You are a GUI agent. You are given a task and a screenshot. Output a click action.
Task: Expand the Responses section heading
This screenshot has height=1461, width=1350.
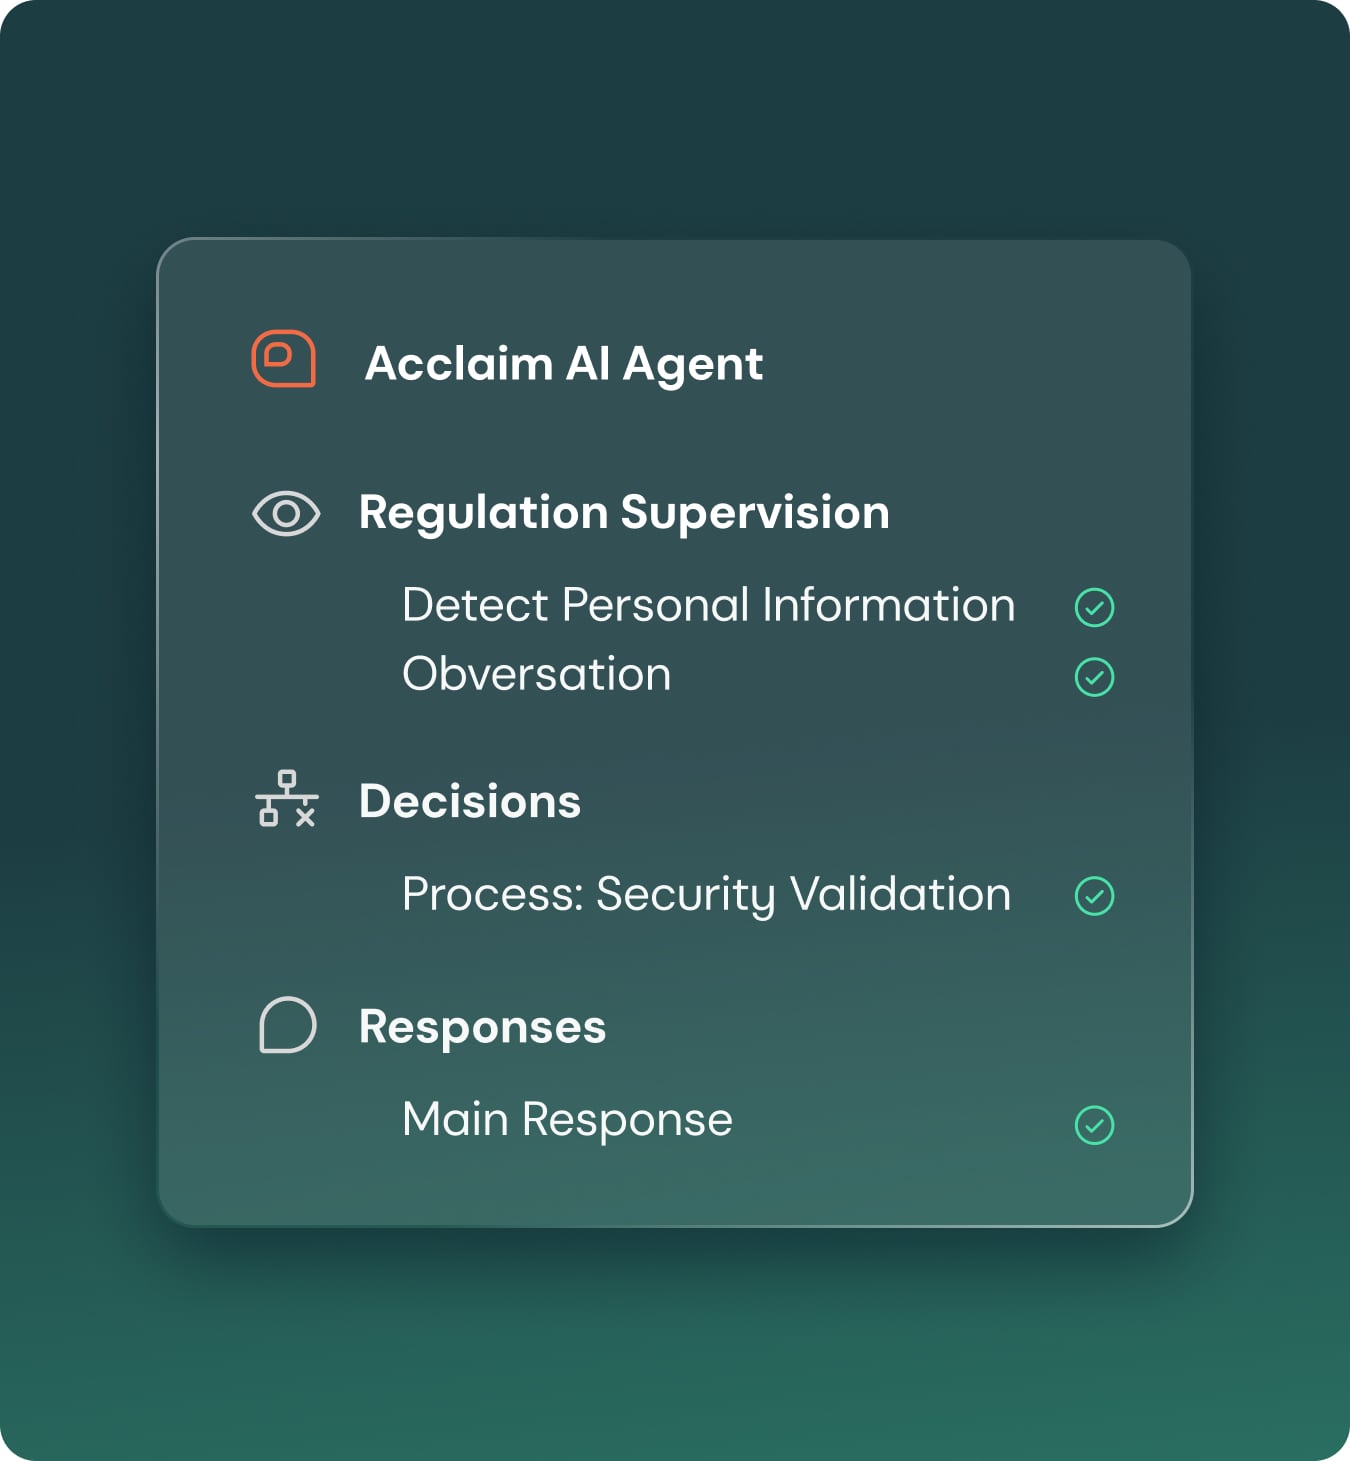tap(482, 1027)
